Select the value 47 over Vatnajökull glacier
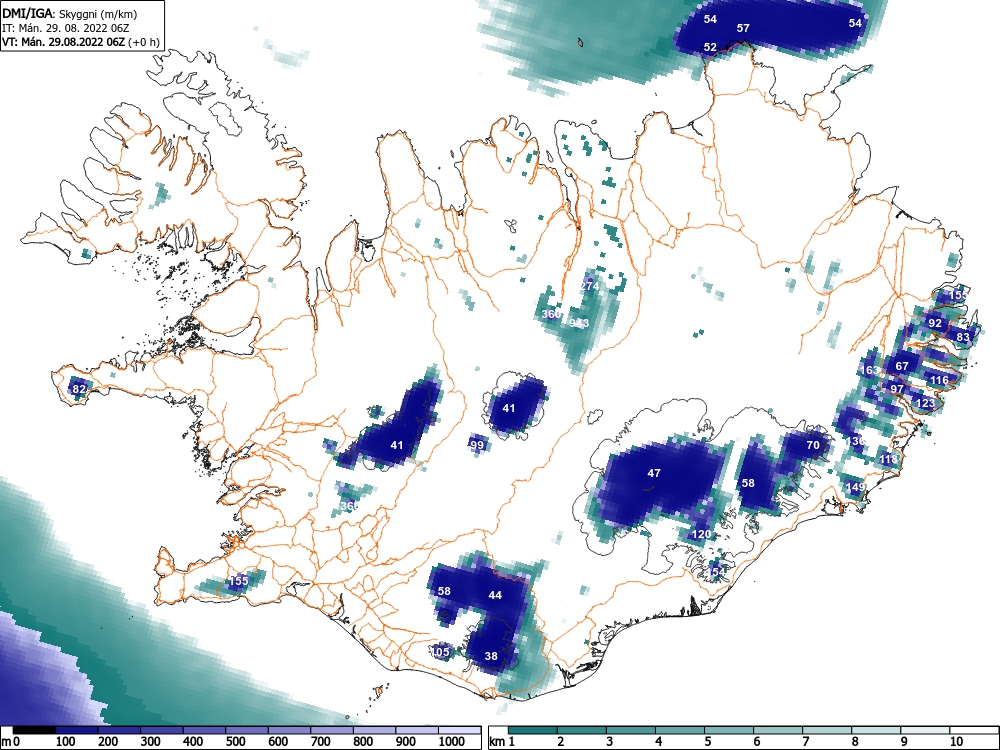 [654, 473]
